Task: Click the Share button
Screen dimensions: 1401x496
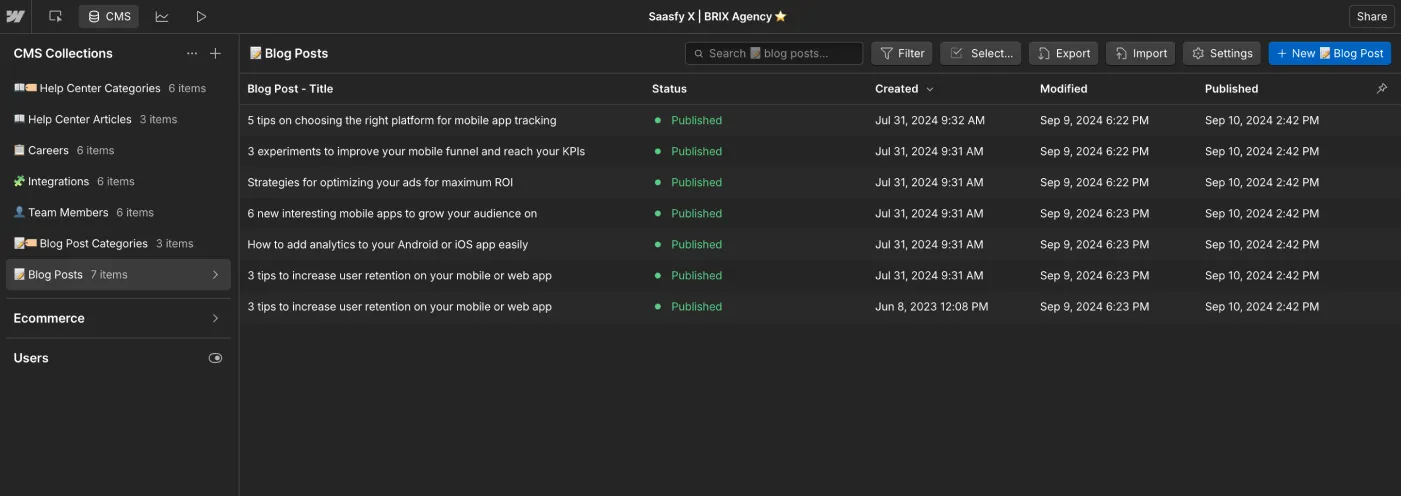Action: point(1371,16)
